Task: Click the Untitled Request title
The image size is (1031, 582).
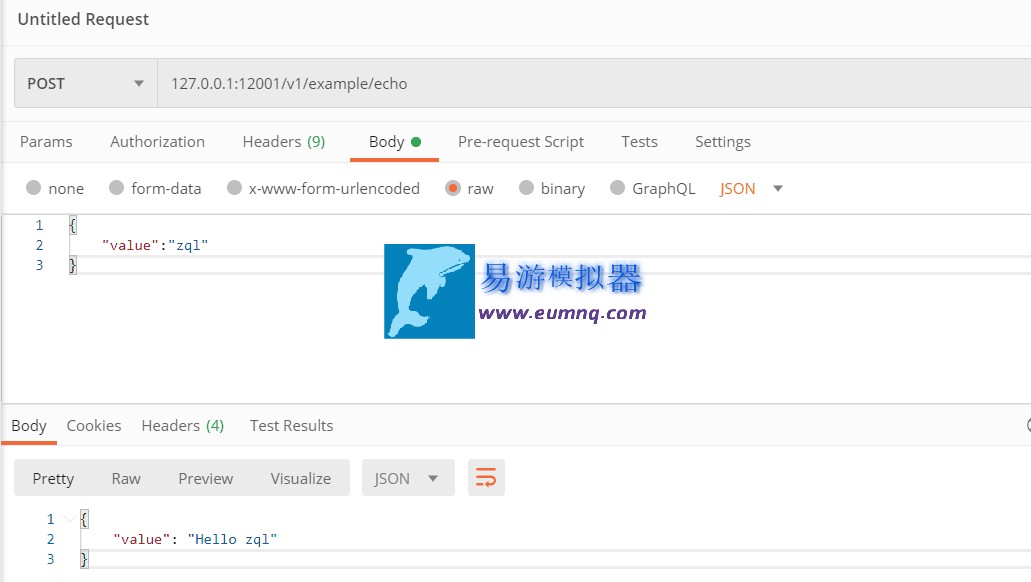Action: click(x=84, y=19)
